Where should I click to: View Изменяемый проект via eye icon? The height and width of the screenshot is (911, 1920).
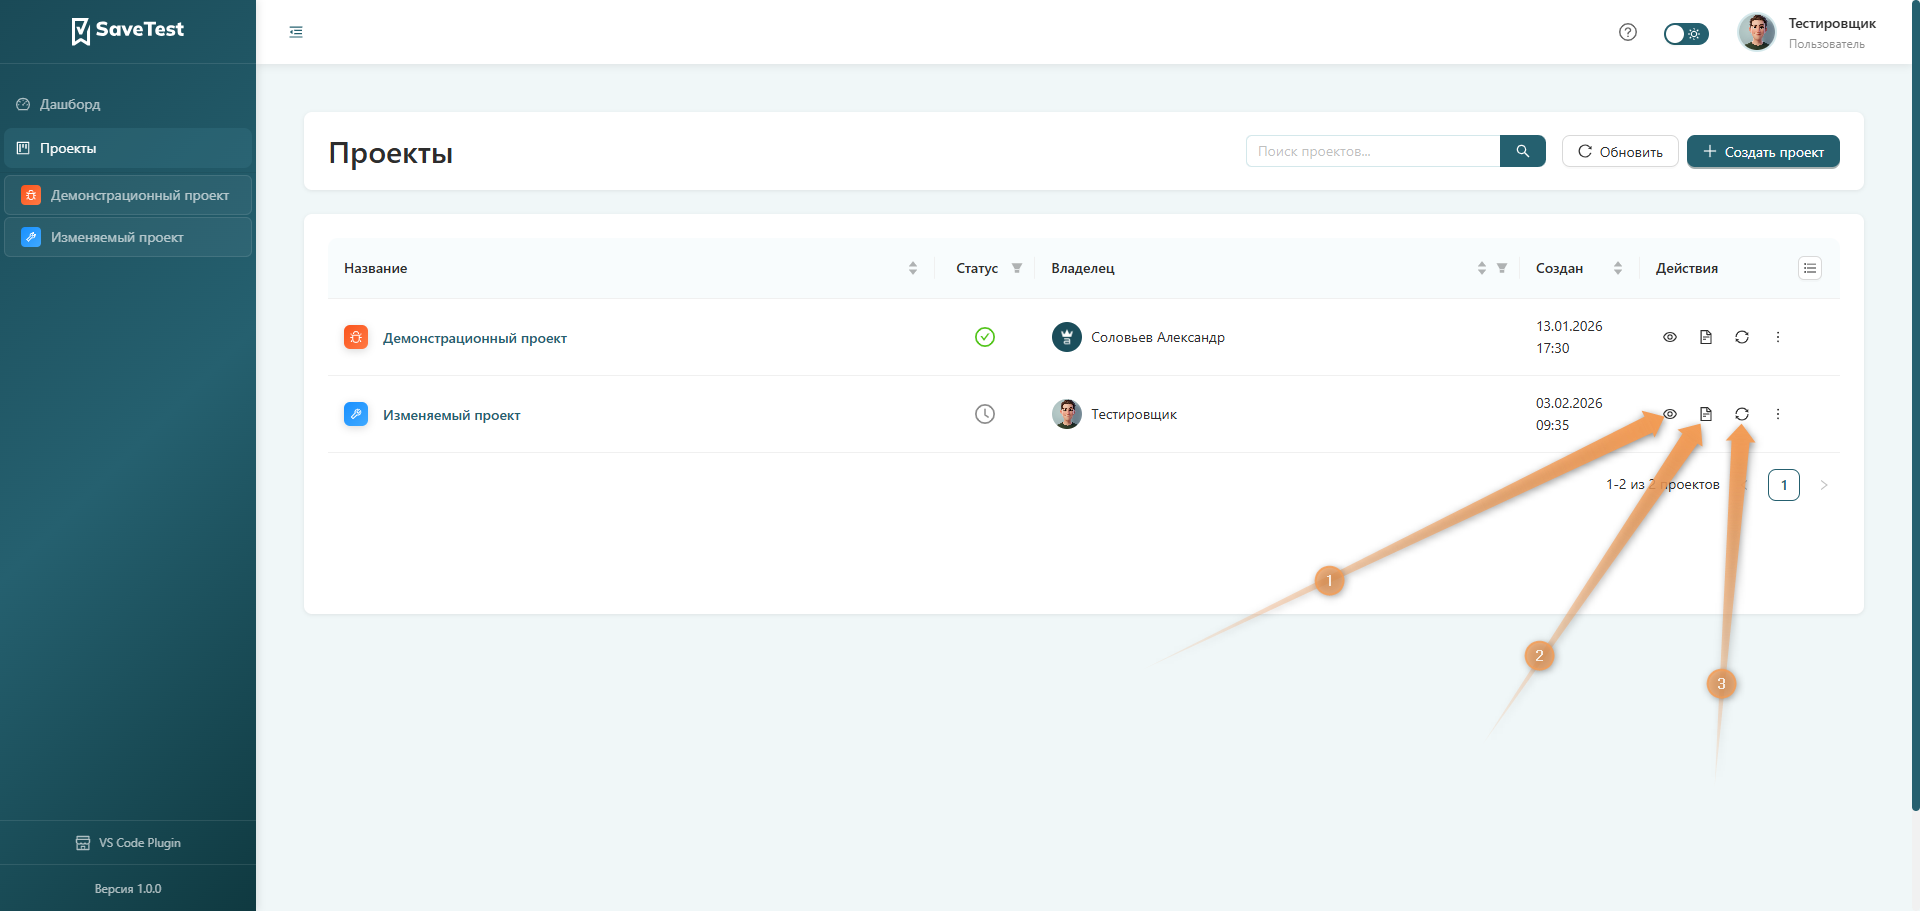1670,414
